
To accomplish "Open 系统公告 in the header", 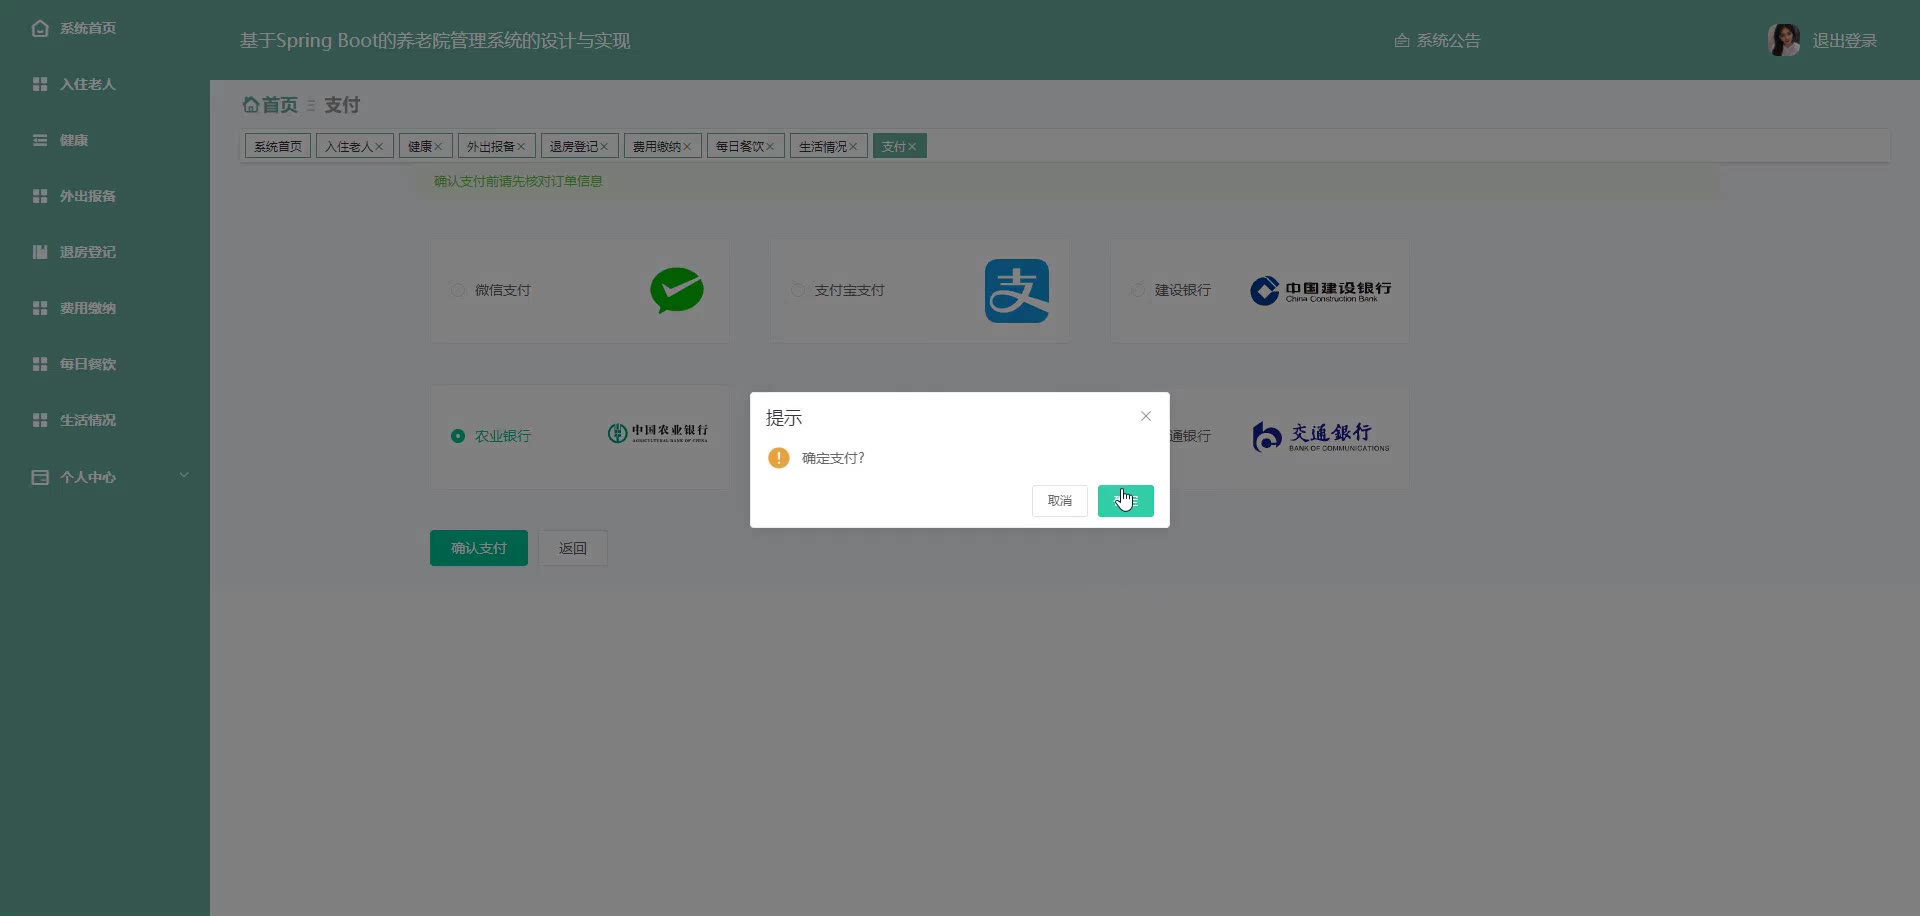I will (1448, 41).
